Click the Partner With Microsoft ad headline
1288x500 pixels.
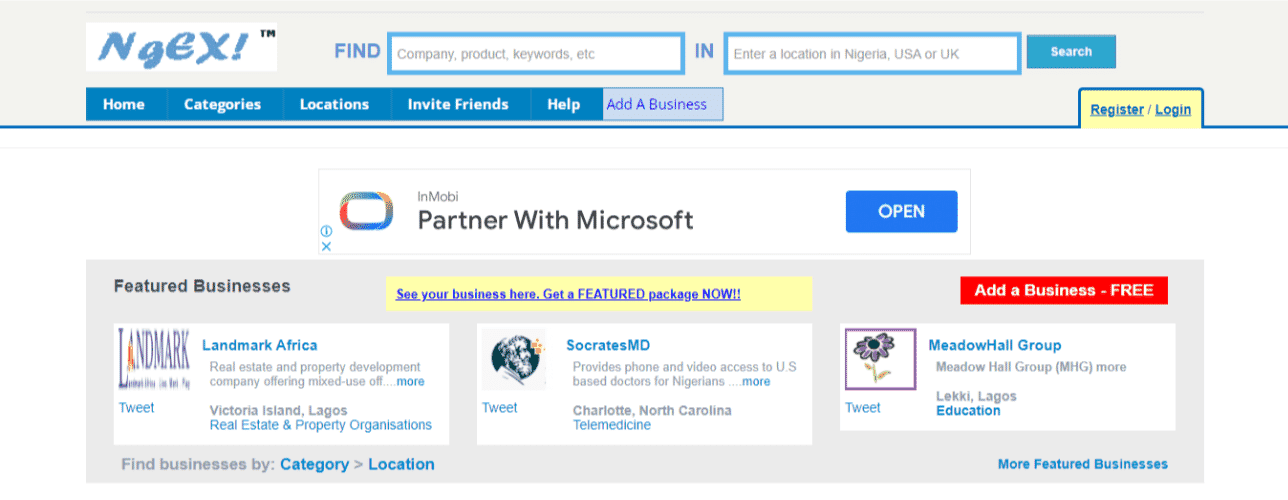[555, 220]
